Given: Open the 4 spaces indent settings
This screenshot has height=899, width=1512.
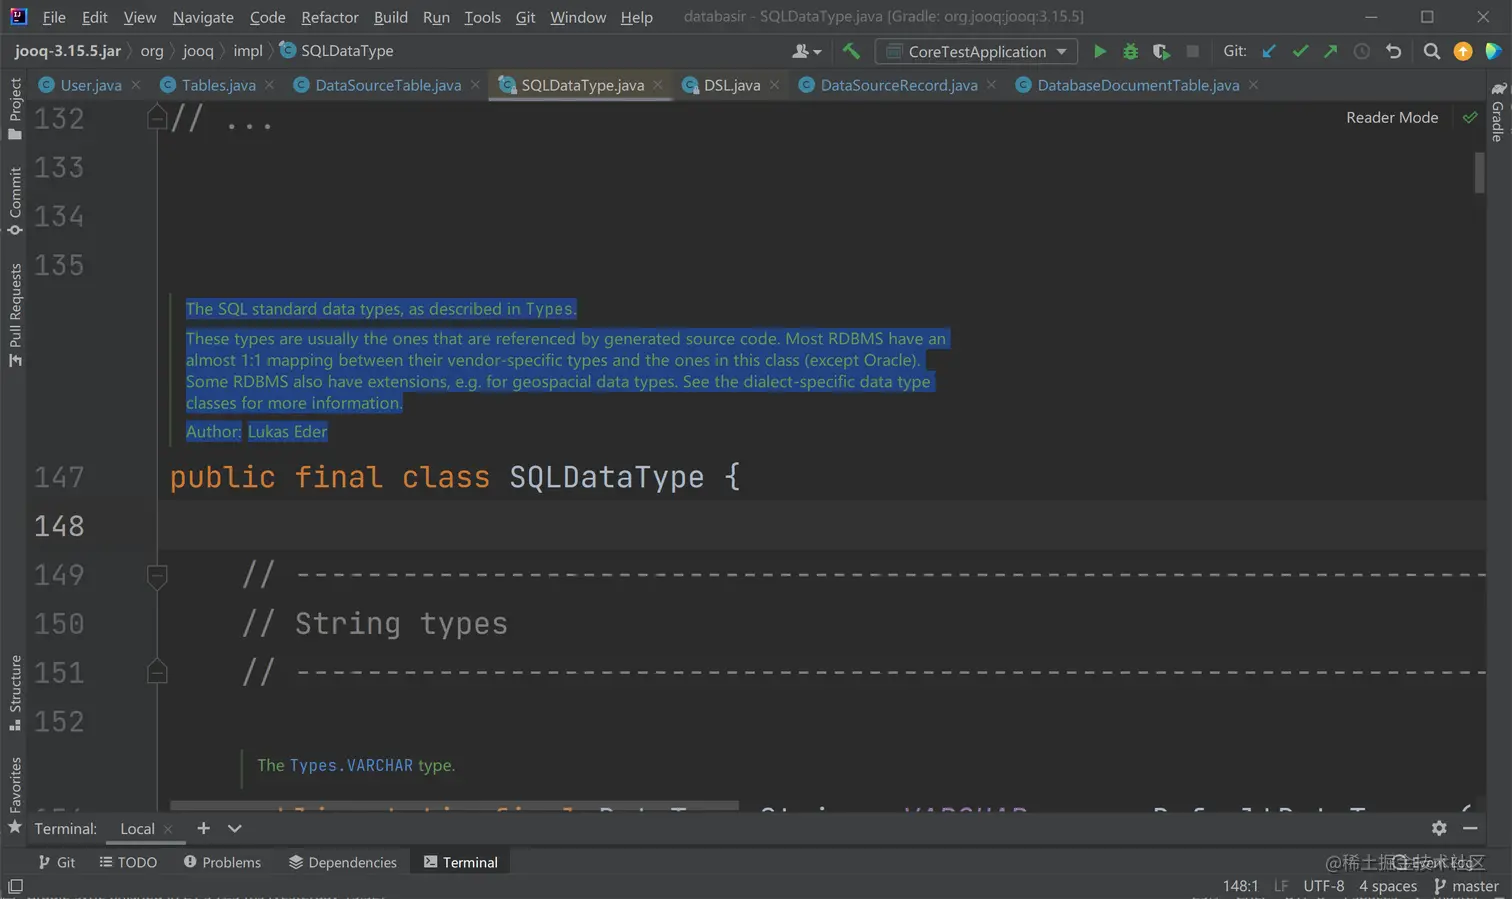Looking at the screenshot, I should (x=1387, y=886).
